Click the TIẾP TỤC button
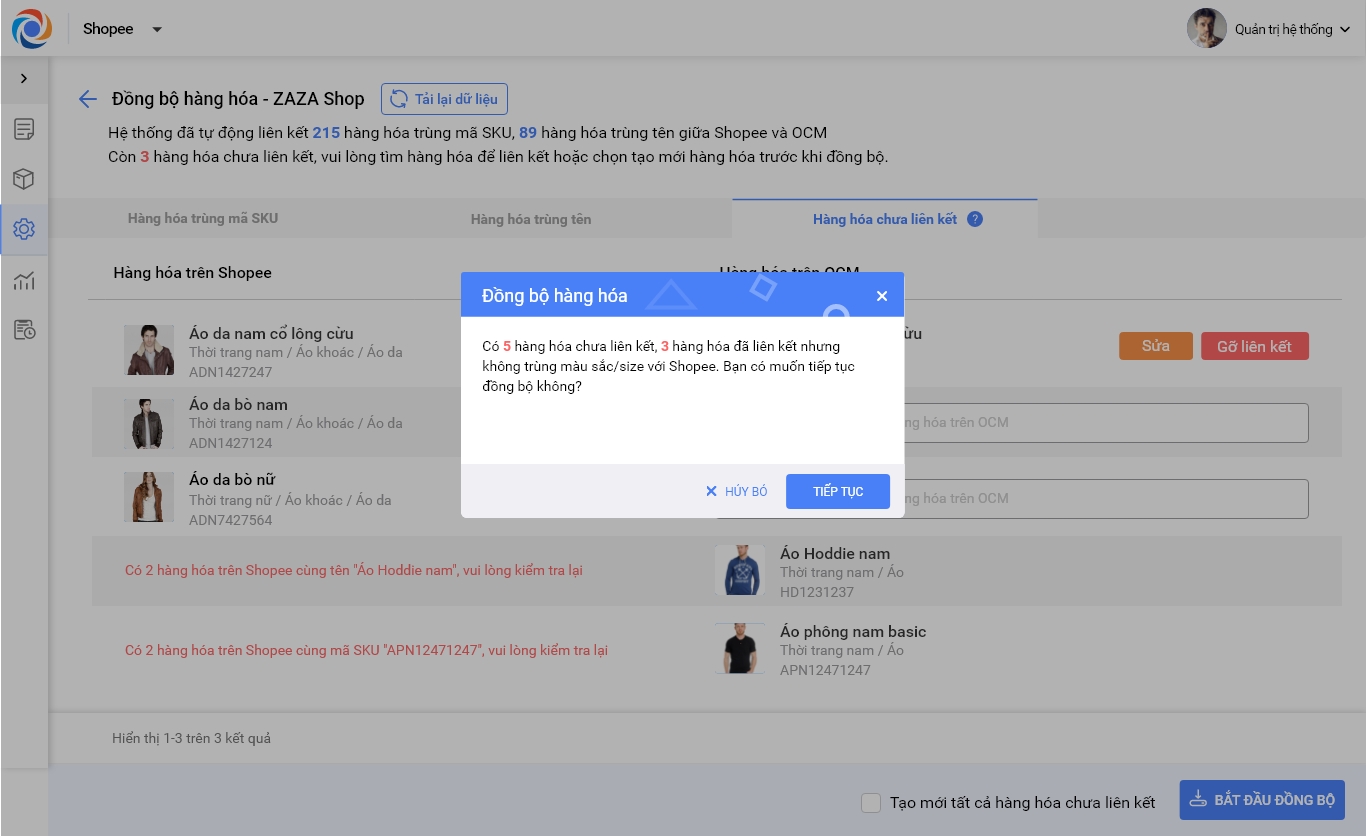This screenshot has height=836, width=1366. [x=837, y=491]
